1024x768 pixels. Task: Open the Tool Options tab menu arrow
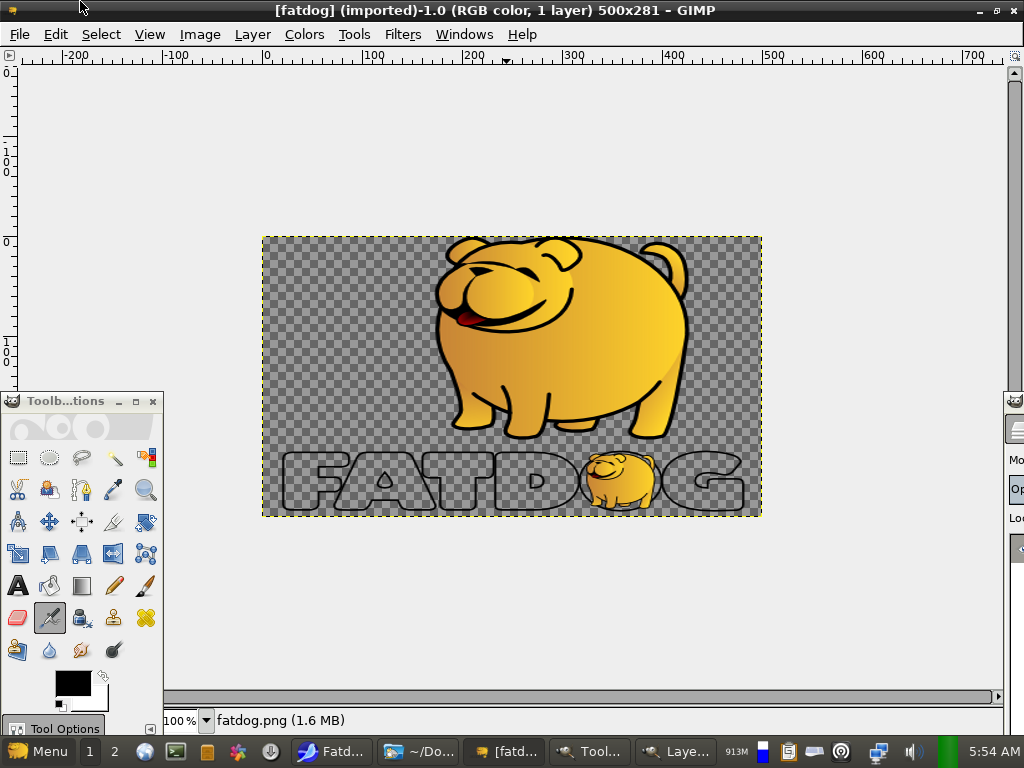coord(151,729)
